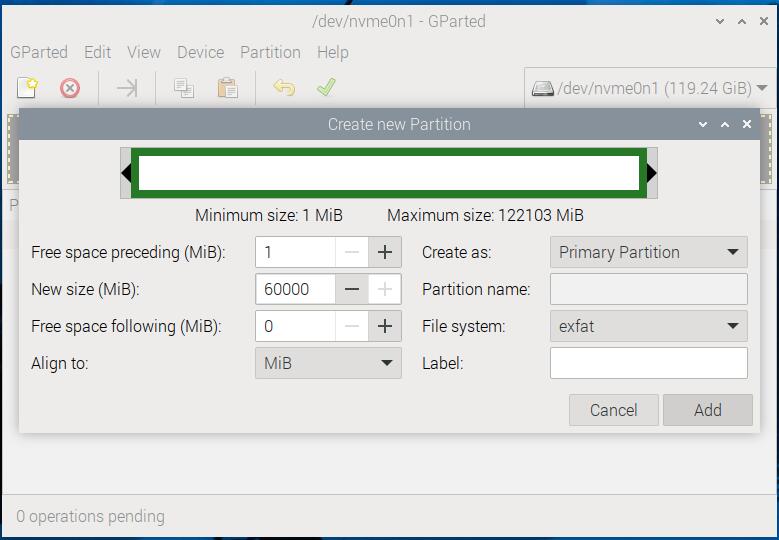This screenshot has height=540, width=779.
Task: Open the GParted menu
Action: click(x=39, y=52)
